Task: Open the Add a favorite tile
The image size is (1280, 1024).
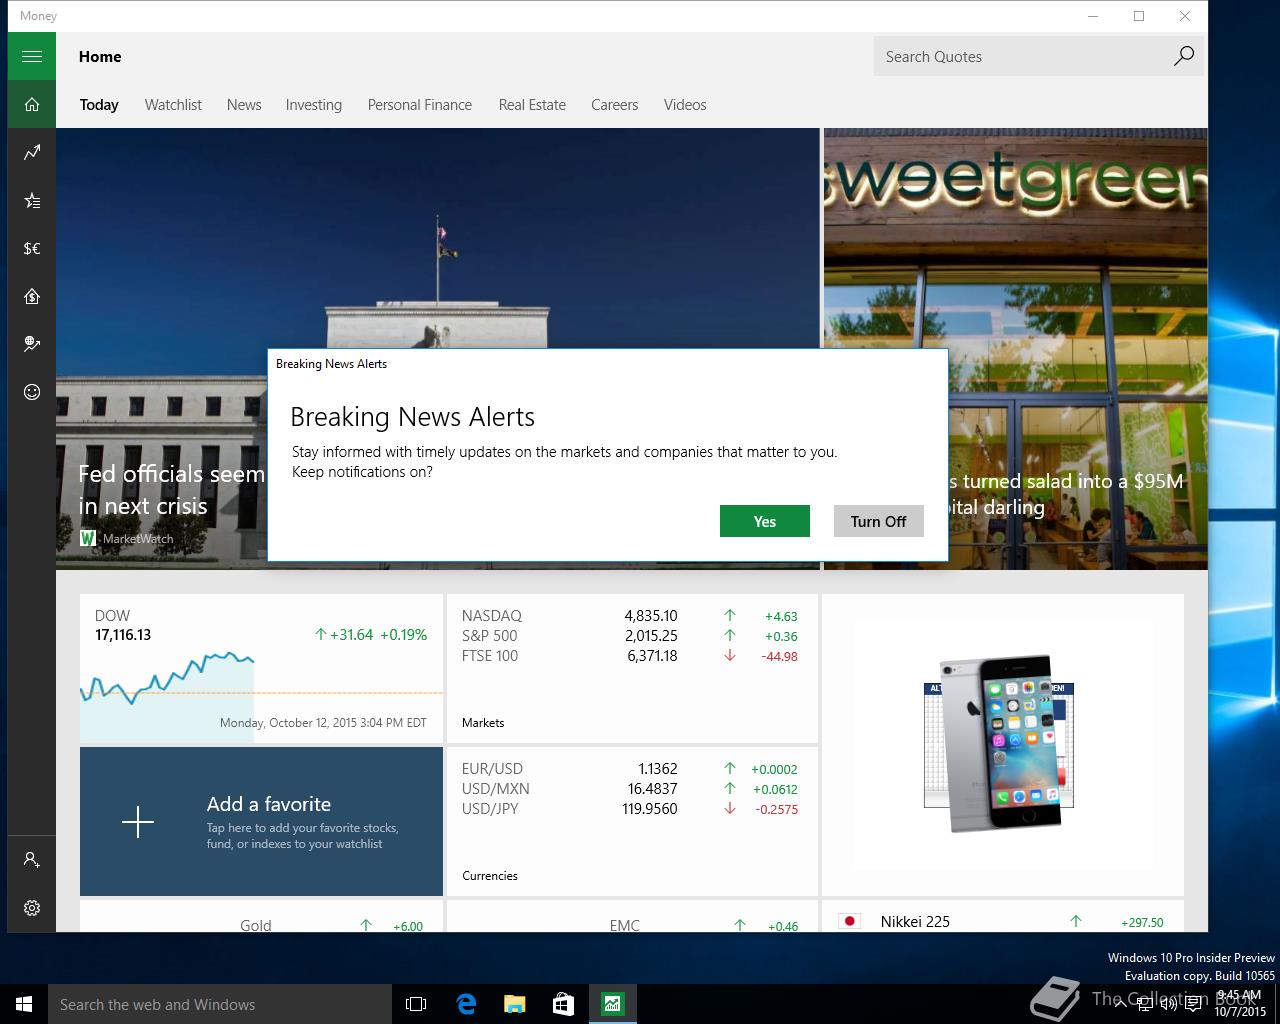Action: point(261,822)
